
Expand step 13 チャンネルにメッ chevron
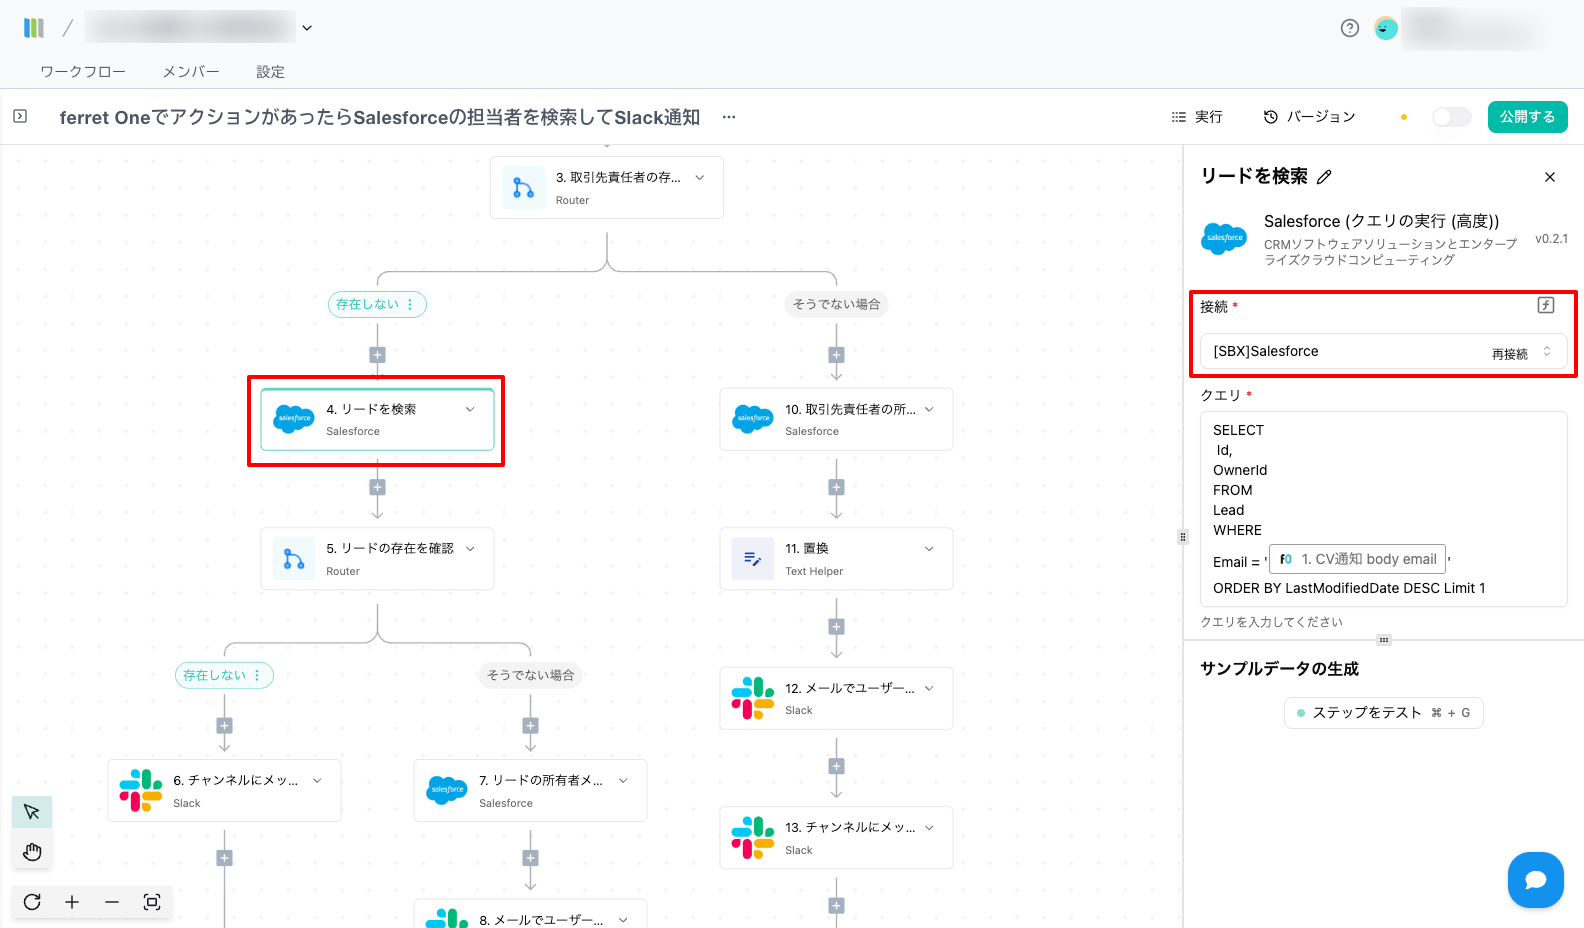pyautogui.click(x=929, y=828)
